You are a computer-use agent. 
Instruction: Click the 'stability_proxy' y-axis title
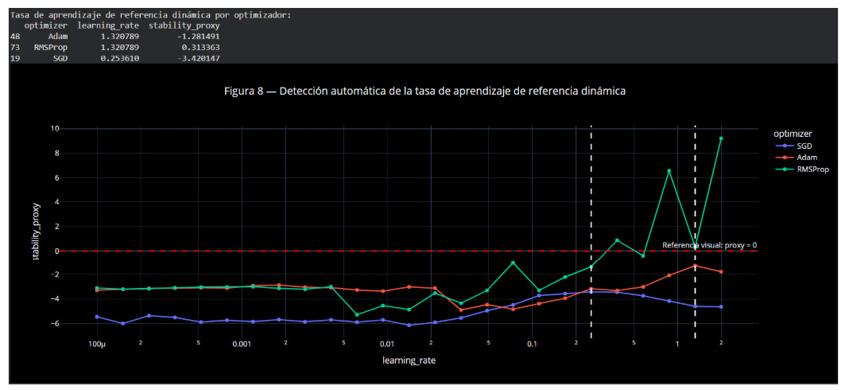pyautogui.click(x=36, y=231)
